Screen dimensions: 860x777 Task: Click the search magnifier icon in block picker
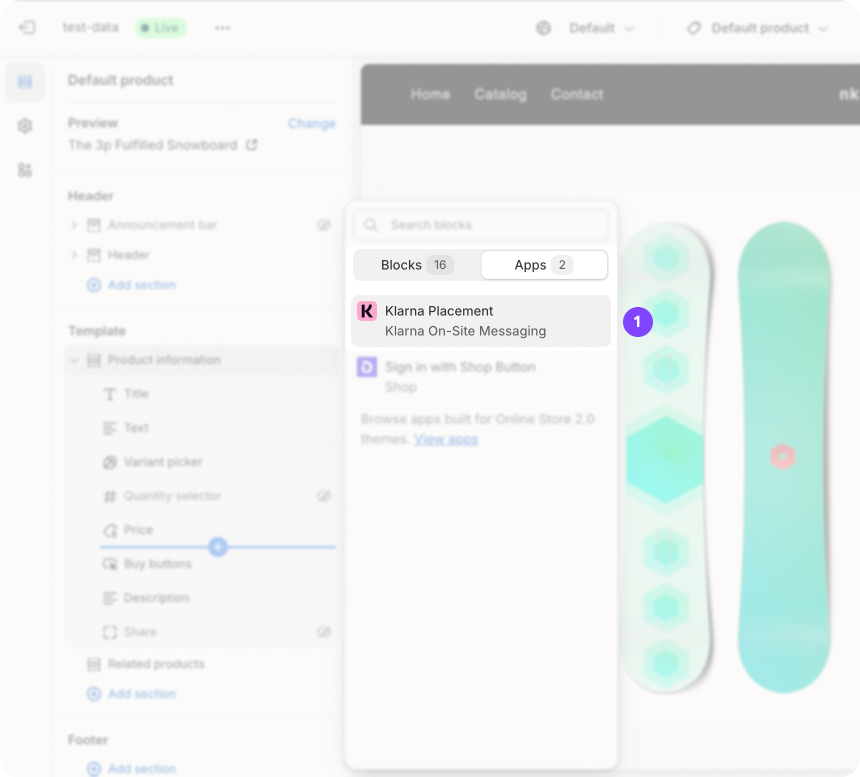[x=371, y=225]
